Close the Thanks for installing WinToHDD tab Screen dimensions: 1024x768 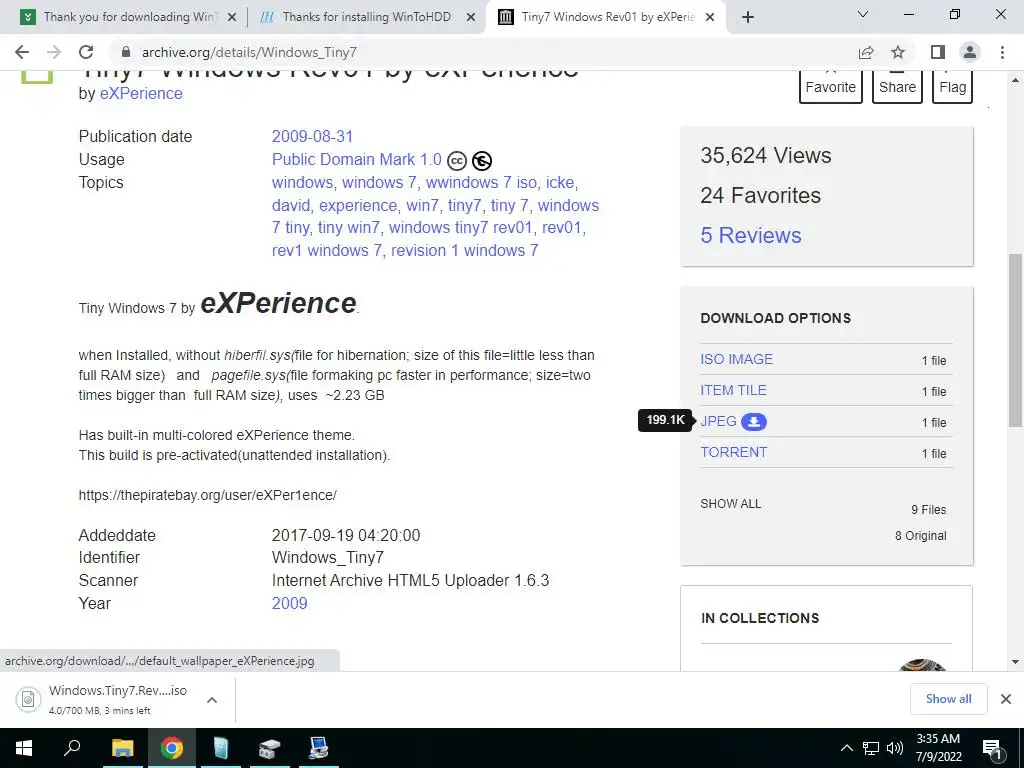coord(471,17)
